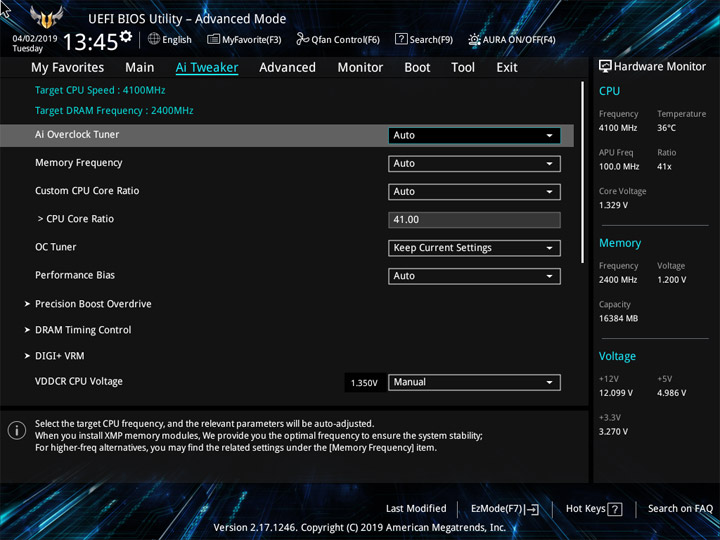Click the Target CPU Speed : 4100MHz text
The width and height of the screenshot is (720, 540).
(100, 90)
